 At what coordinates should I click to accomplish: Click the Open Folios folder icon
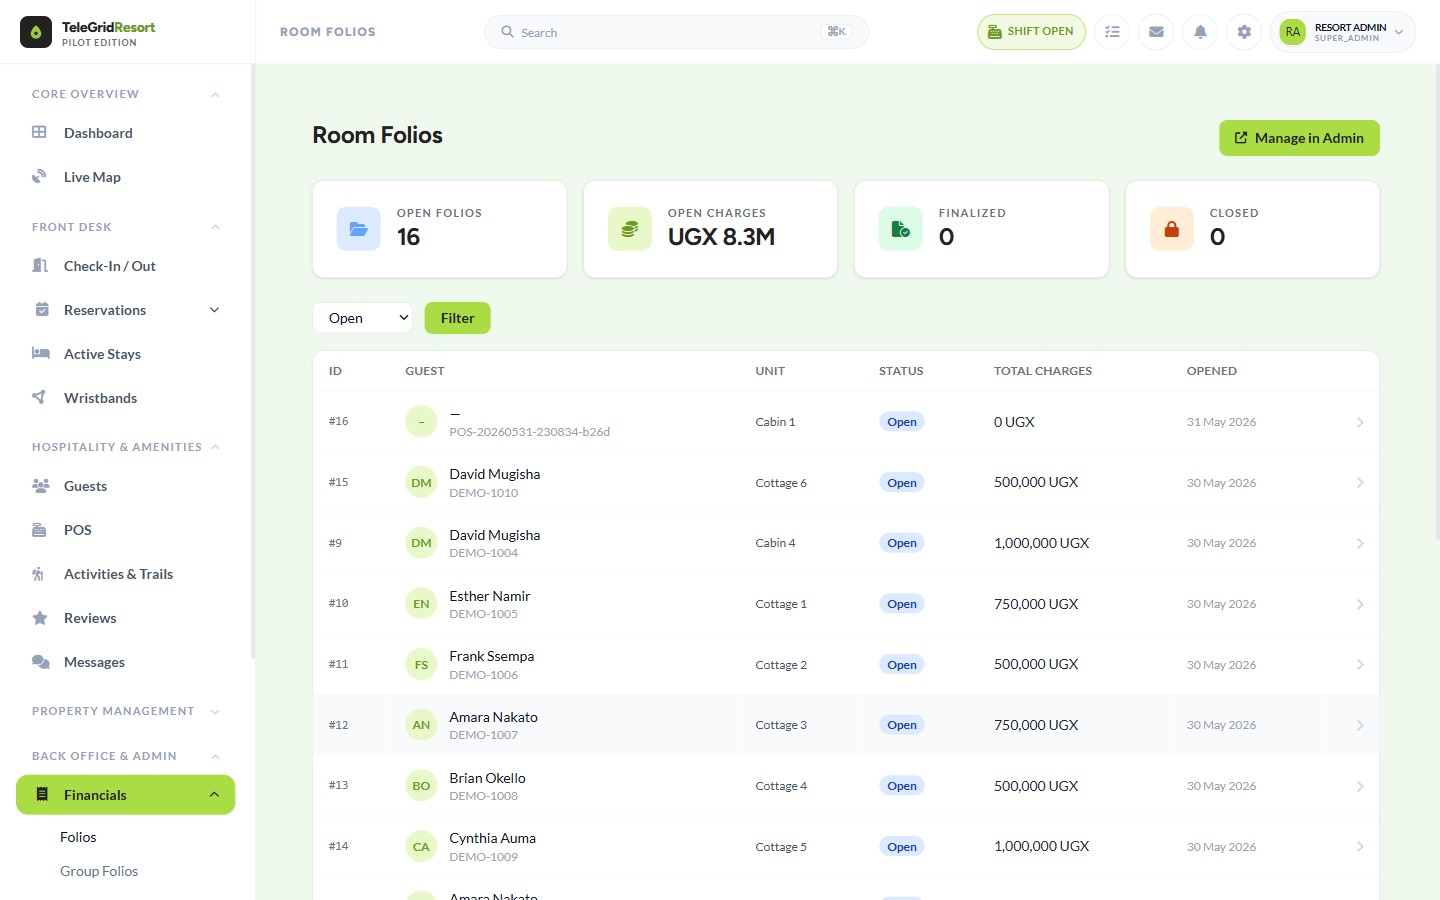pos(358,229)
